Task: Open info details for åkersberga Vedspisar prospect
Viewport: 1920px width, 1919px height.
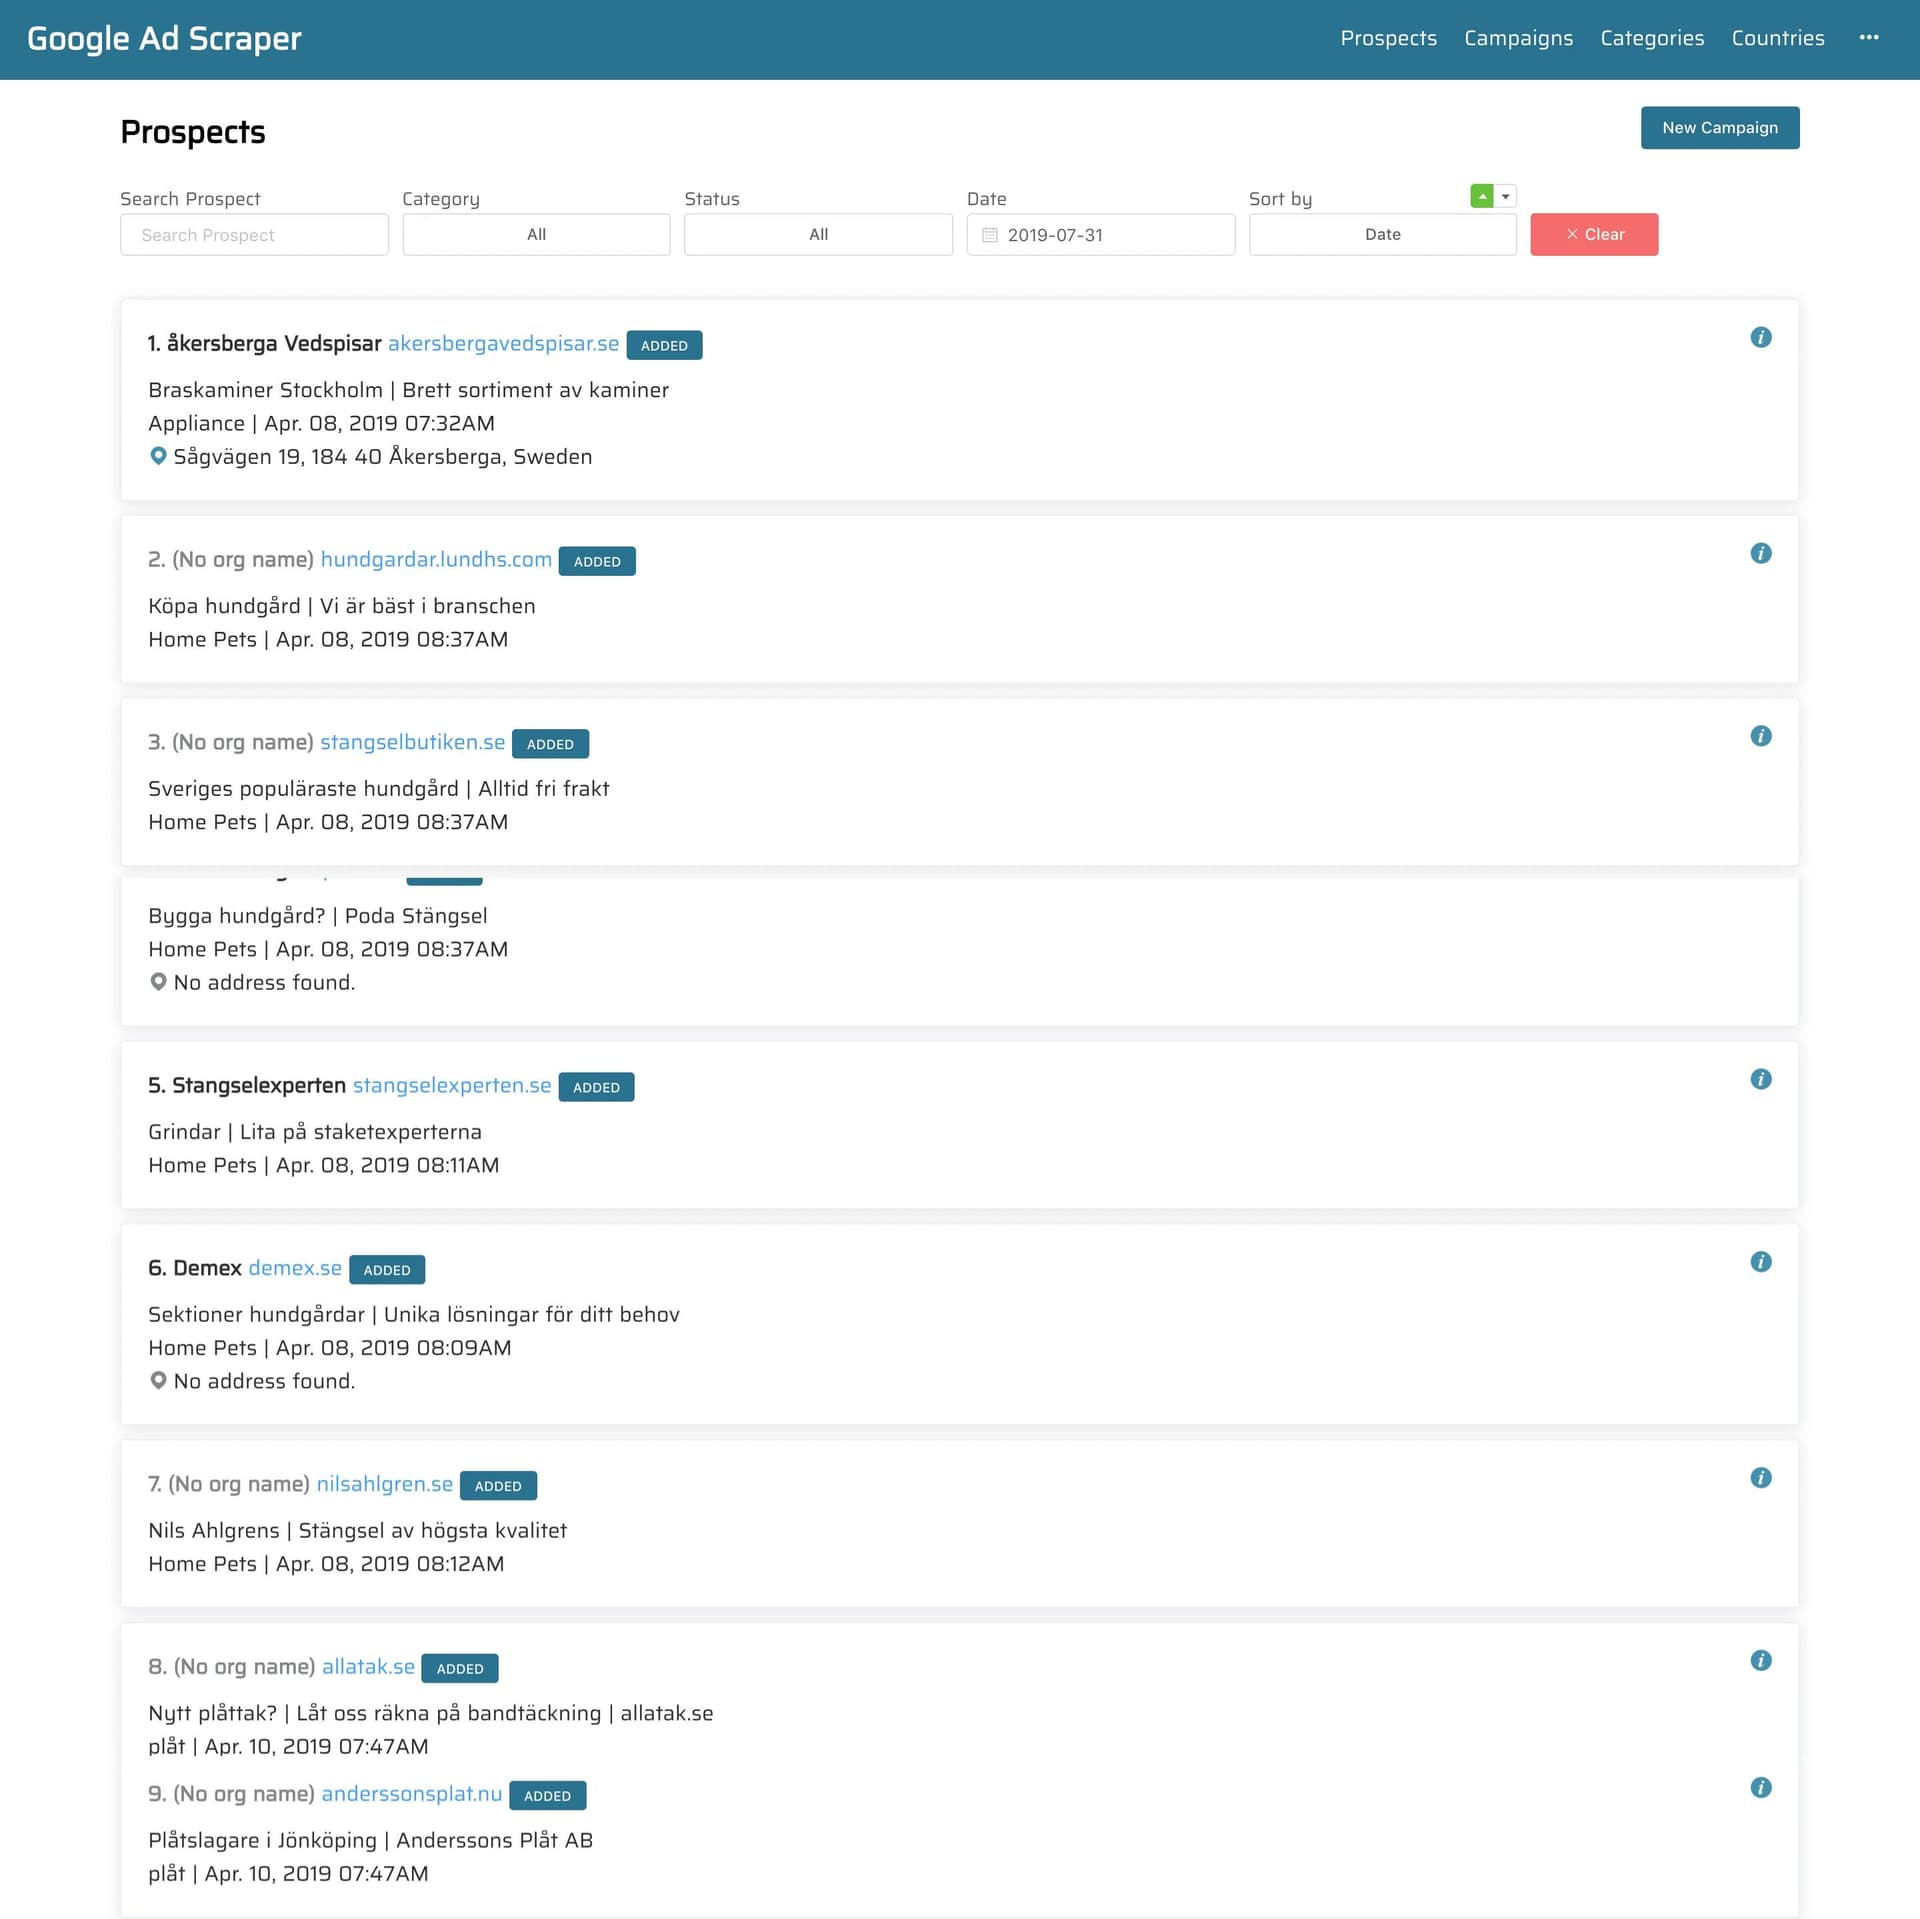Action: [1761, 337]
